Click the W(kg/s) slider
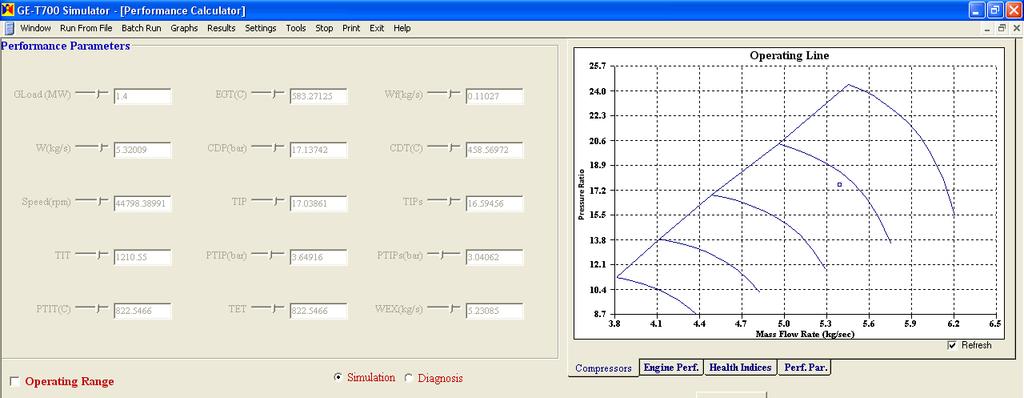The image size is (1024, 398). click(92, 148)
